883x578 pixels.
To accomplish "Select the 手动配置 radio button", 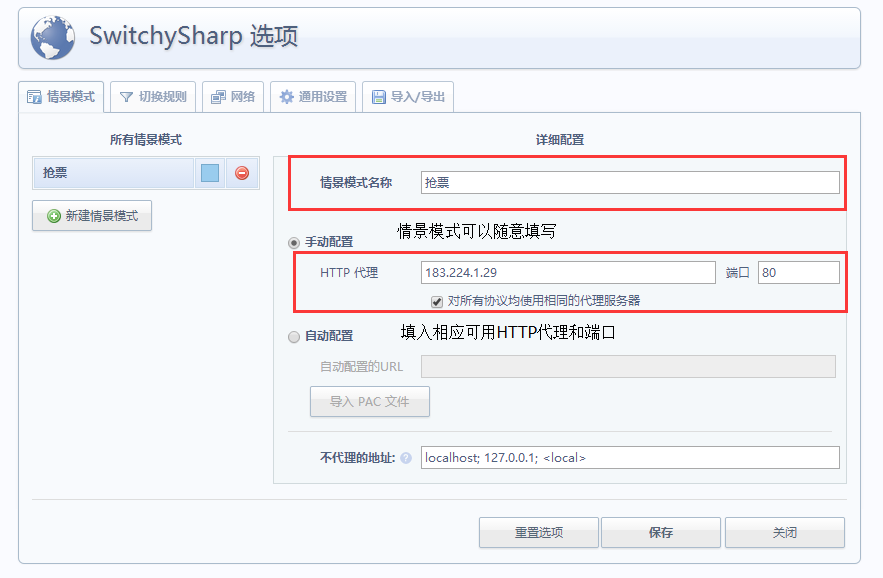I will coord(294,243).
